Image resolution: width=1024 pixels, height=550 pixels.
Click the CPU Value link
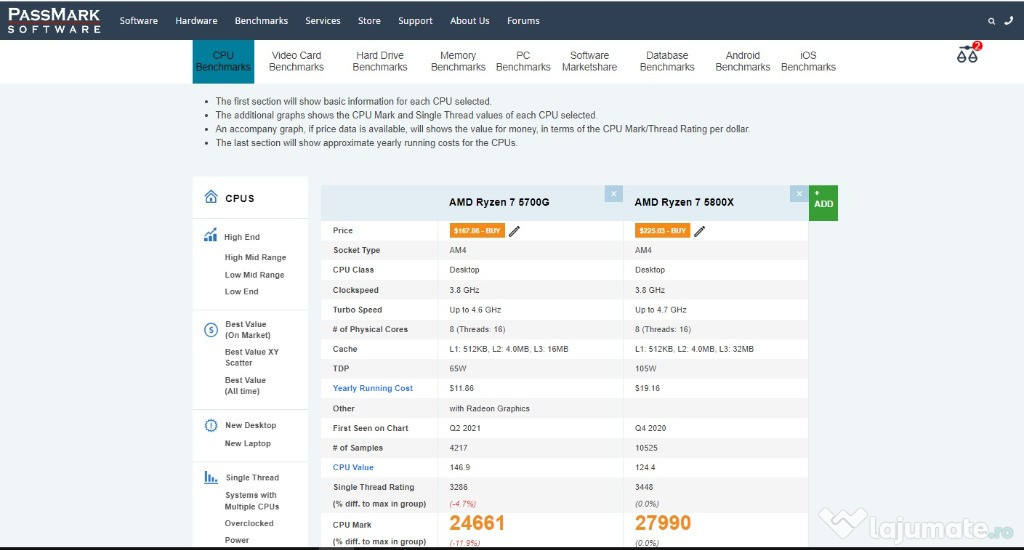pos(353,468)
